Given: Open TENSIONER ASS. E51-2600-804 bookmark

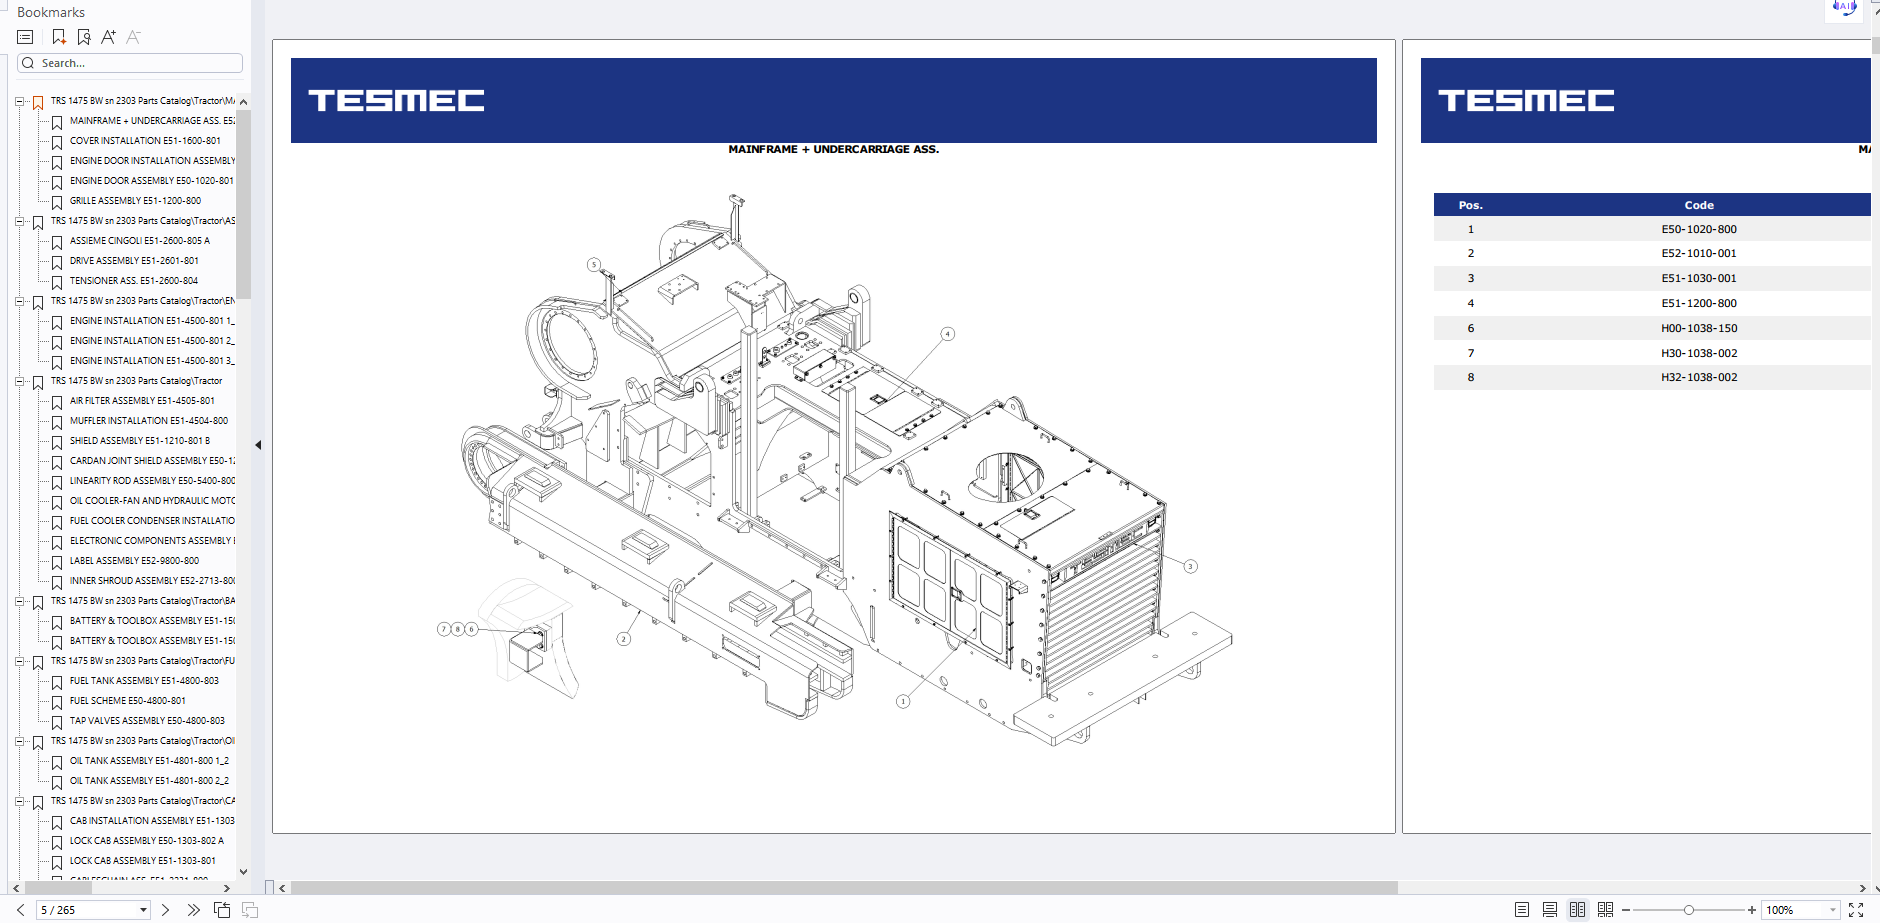Looking at the screenshot, I should click(x=134, y=281).
